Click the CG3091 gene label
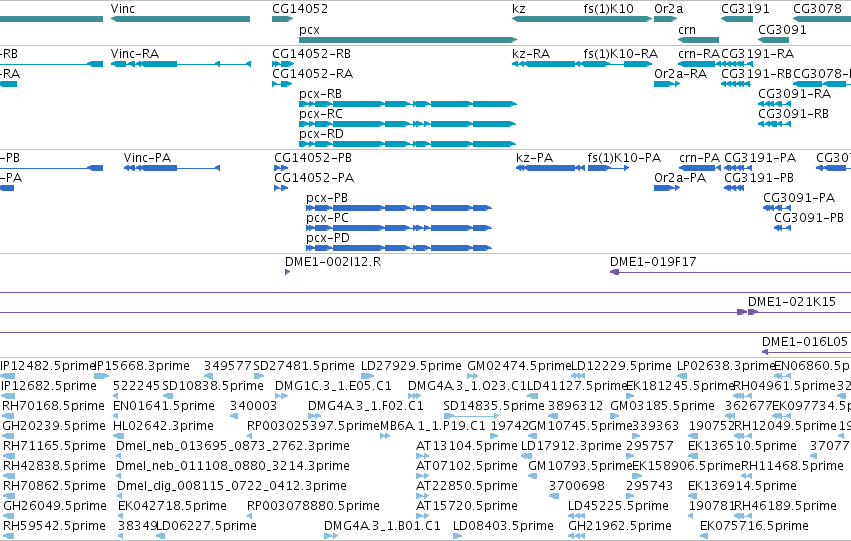Viewport: 851px width, 541px height. tap(782, 29)
